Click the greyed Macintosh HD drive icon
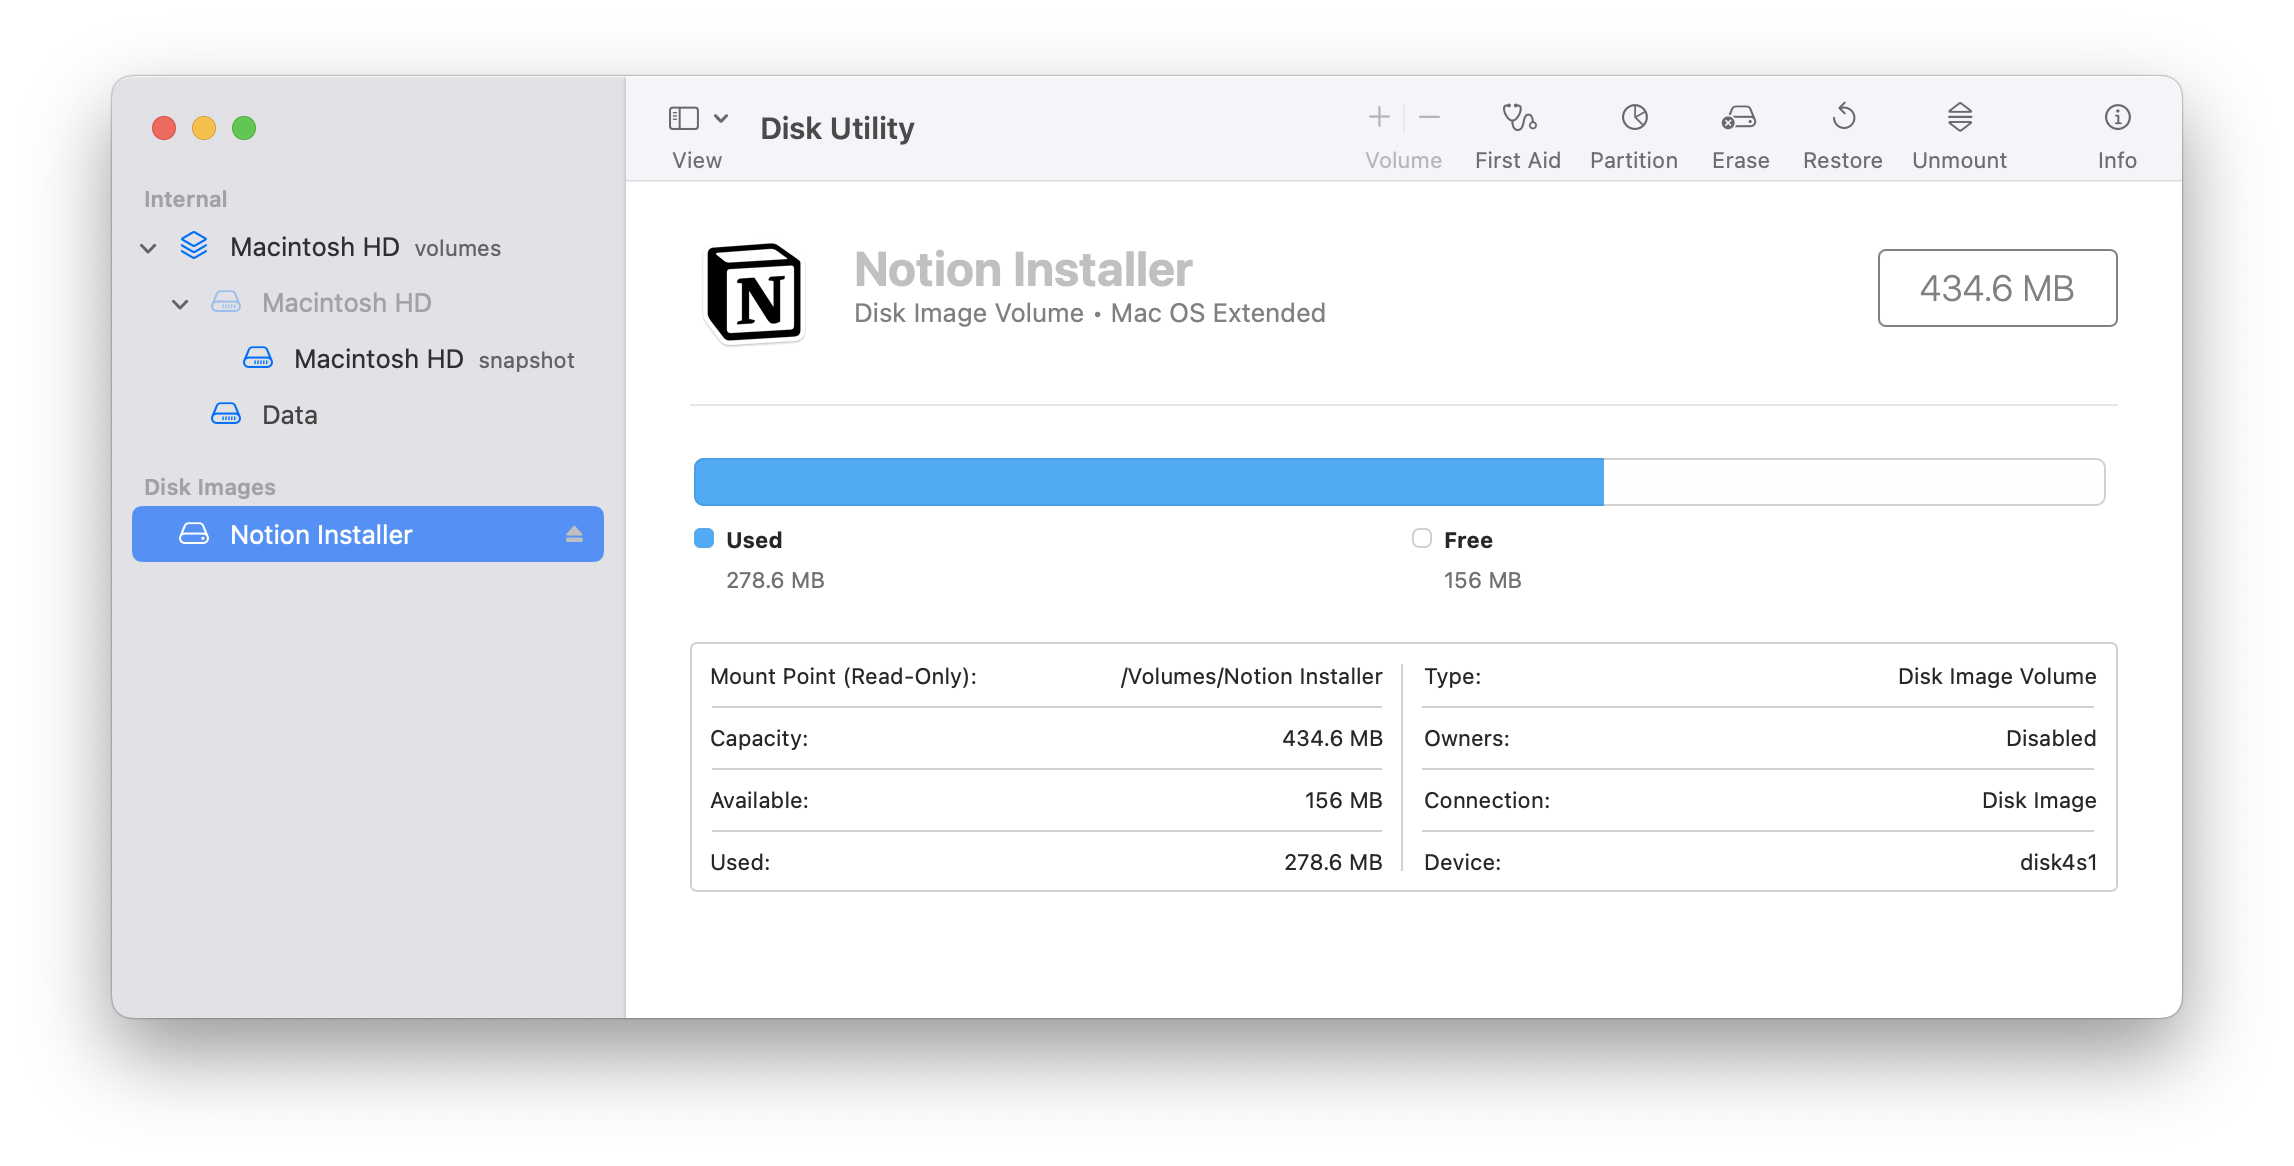 [226, 302]
